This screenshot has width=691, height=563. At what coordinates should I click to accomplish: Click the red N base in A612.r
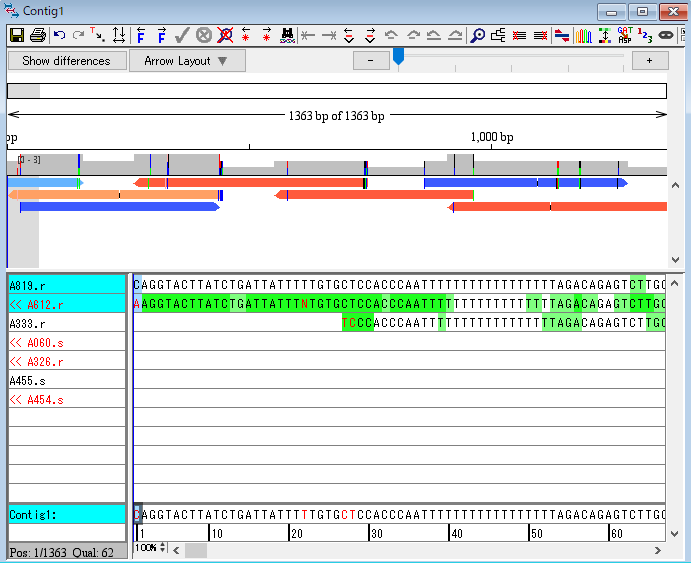point(305,304)
